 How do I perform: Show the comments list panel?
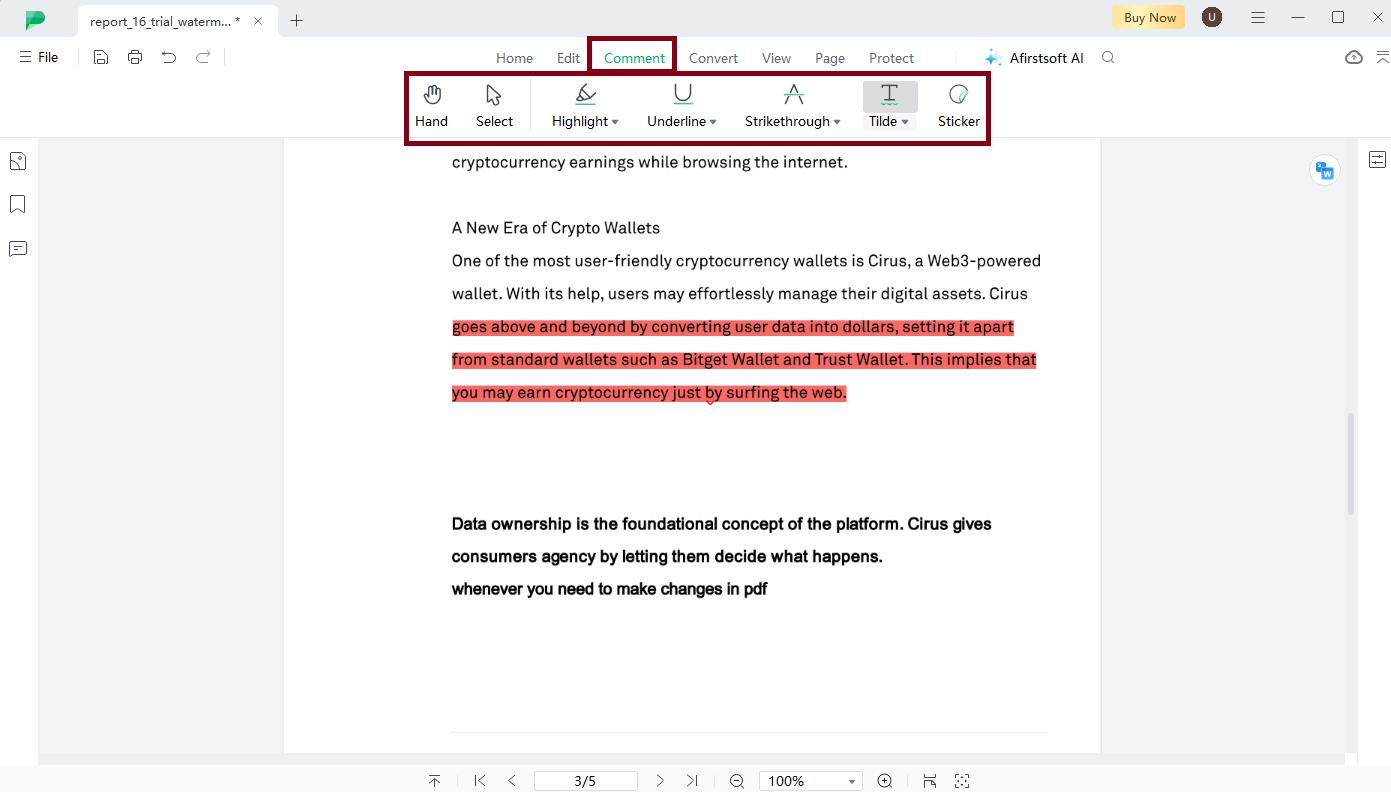[18, 248]
